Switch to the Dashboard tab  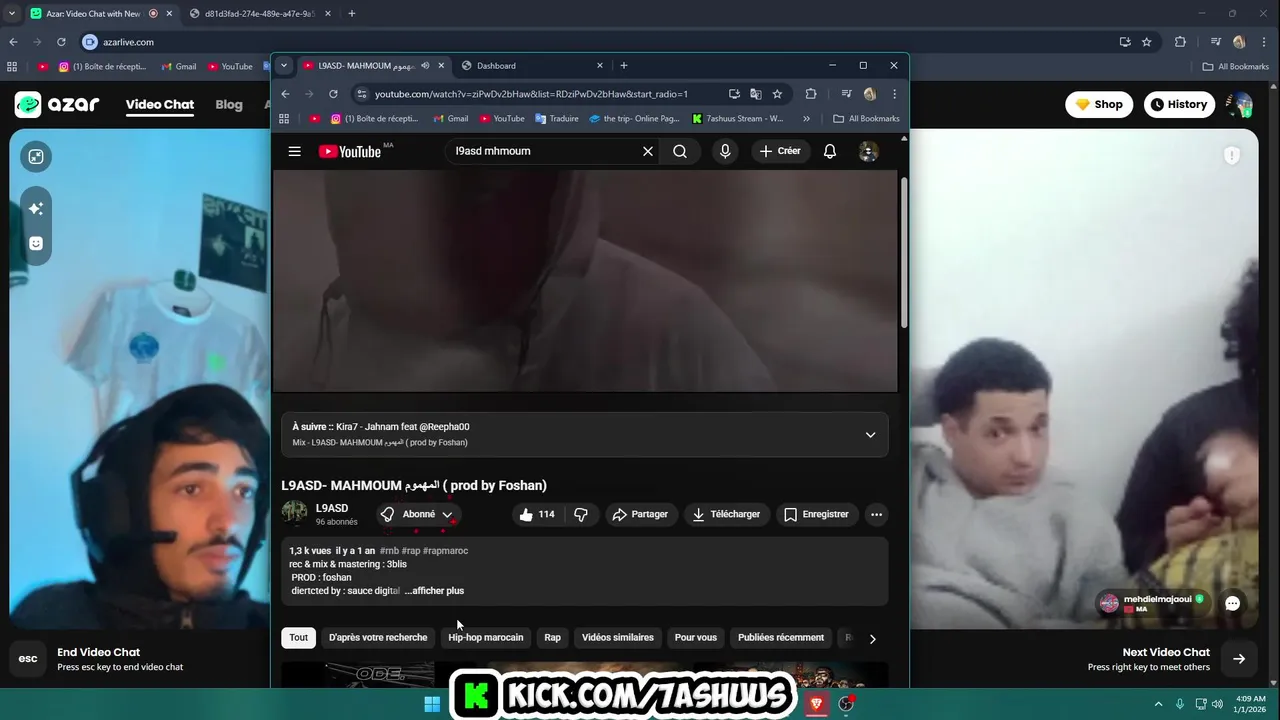(533, 65)
